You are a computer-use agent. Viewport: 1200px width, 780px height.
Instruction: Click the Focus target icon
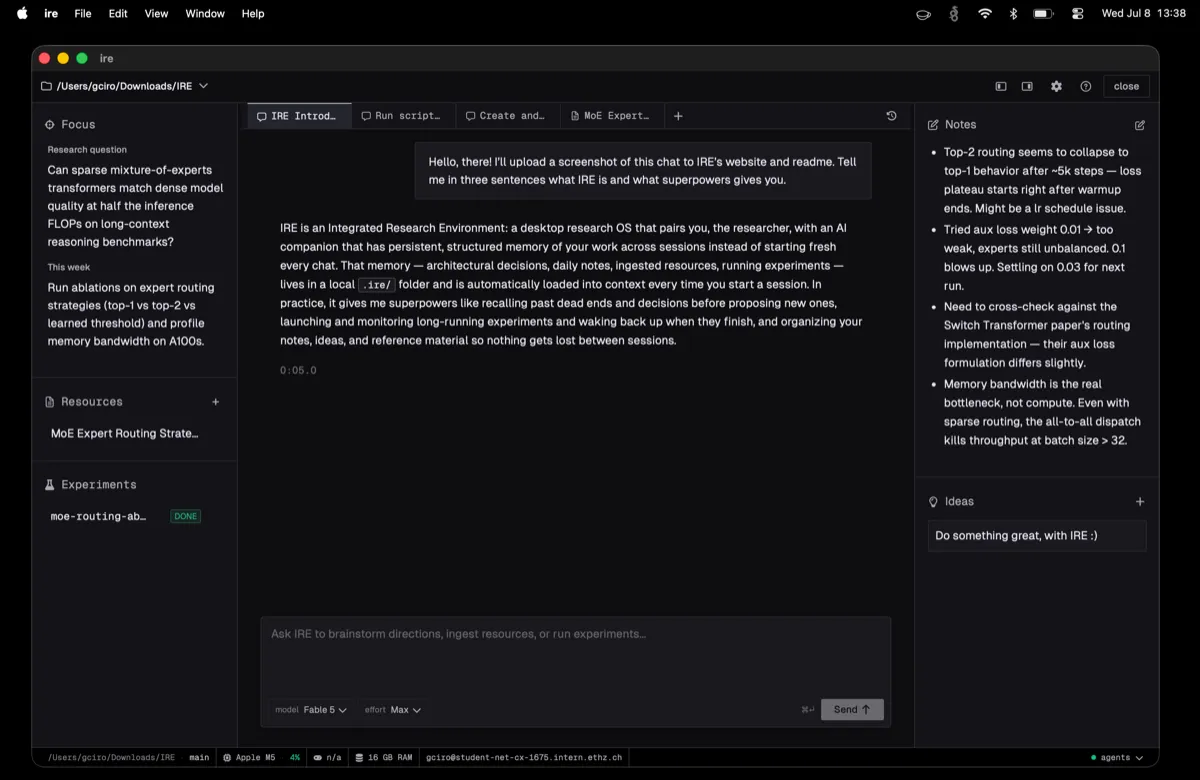click(x=50, y=125)
